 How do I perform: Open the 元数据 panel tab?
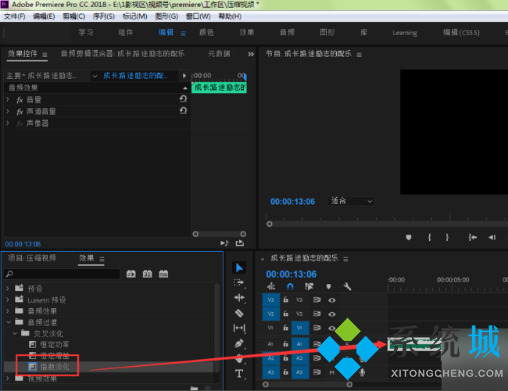pos(219,54)
